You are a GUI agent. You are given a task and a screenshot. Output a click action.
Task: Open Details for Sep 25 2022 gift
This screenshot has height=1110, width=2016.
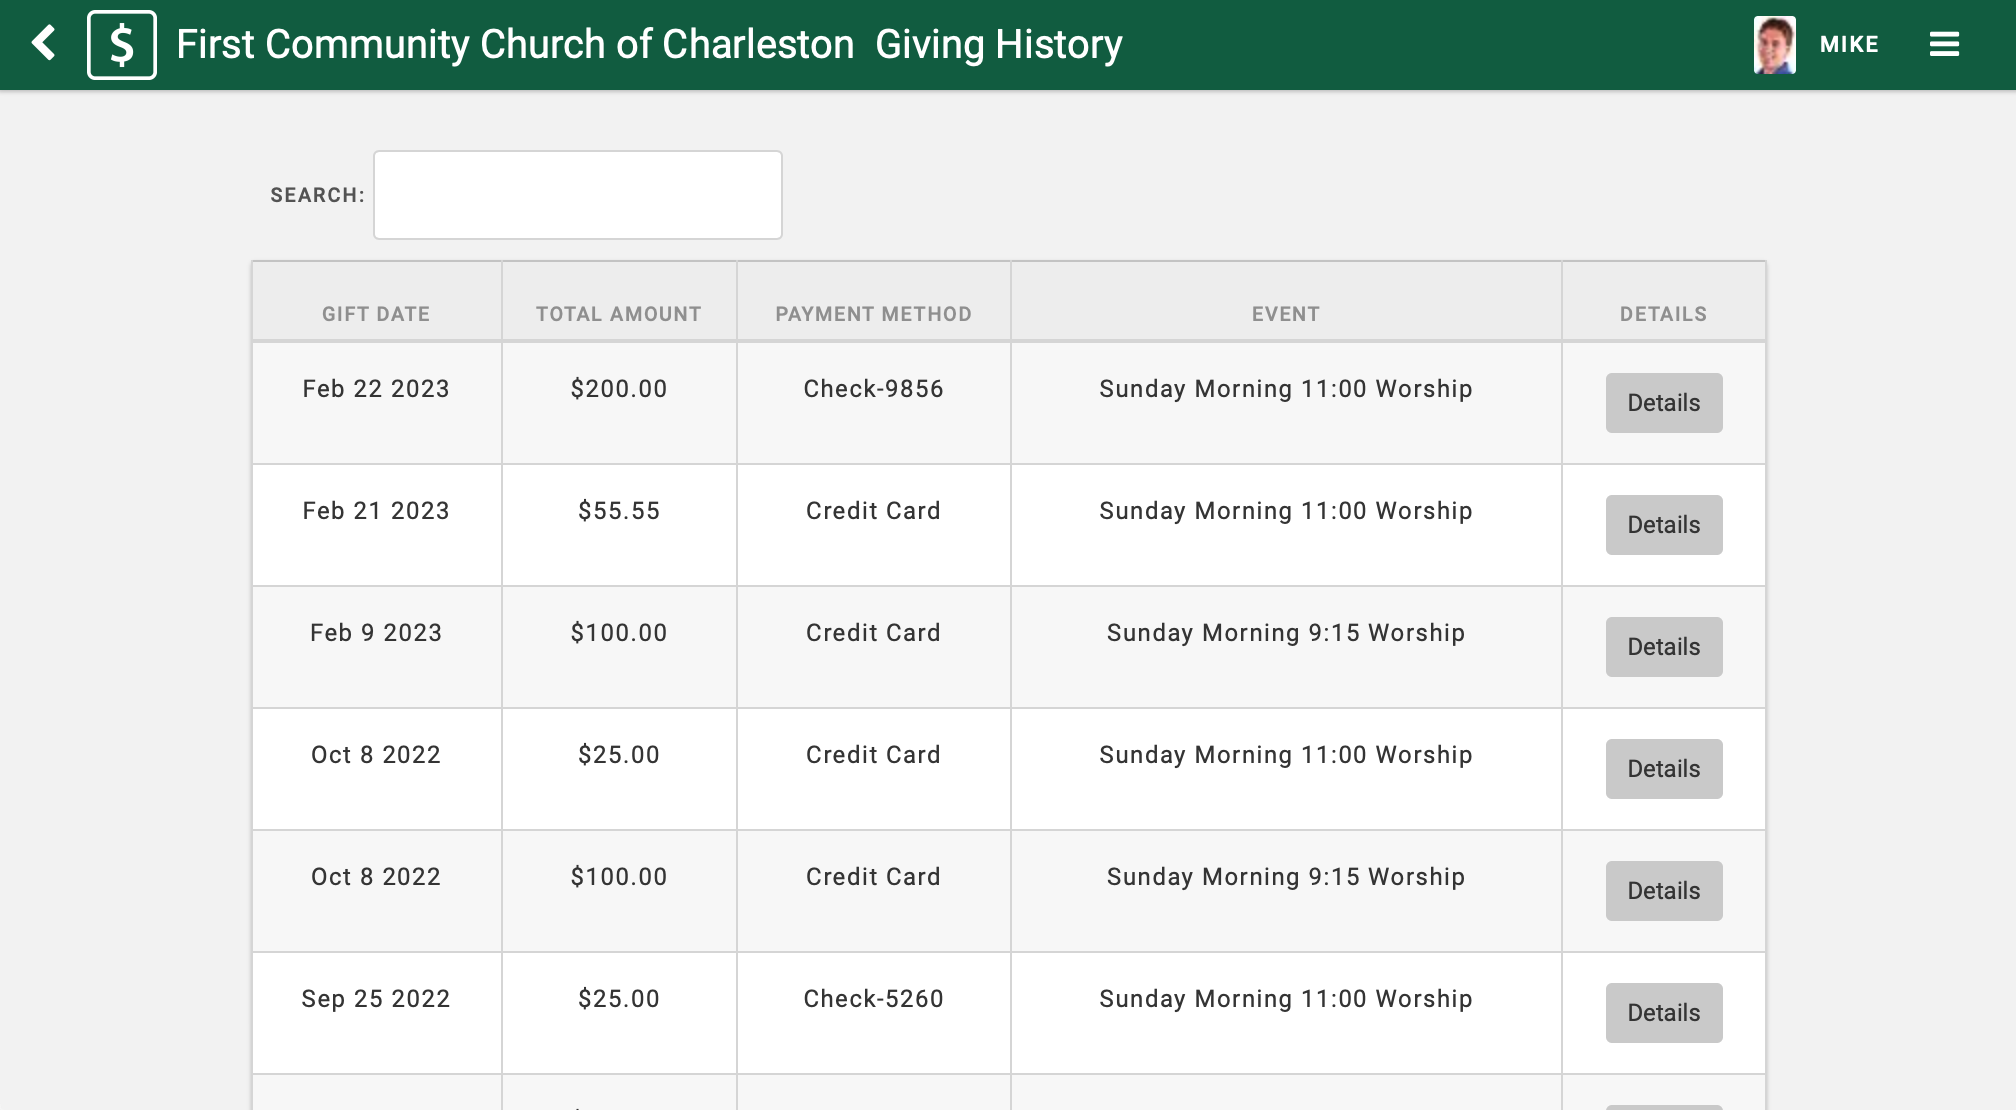click(1664, 1013)
